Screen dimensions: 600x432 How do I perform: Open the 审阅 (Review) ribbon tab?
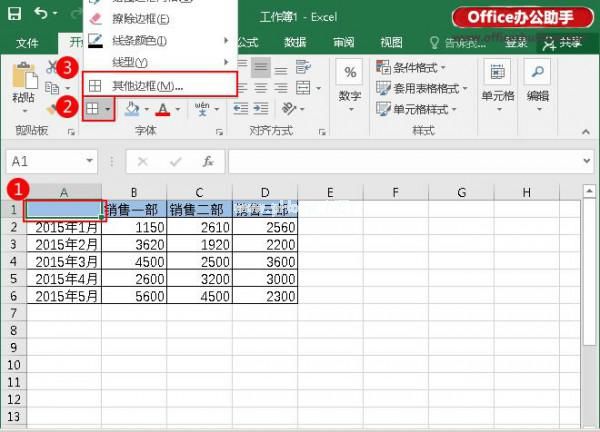click(x=344, y=43)
